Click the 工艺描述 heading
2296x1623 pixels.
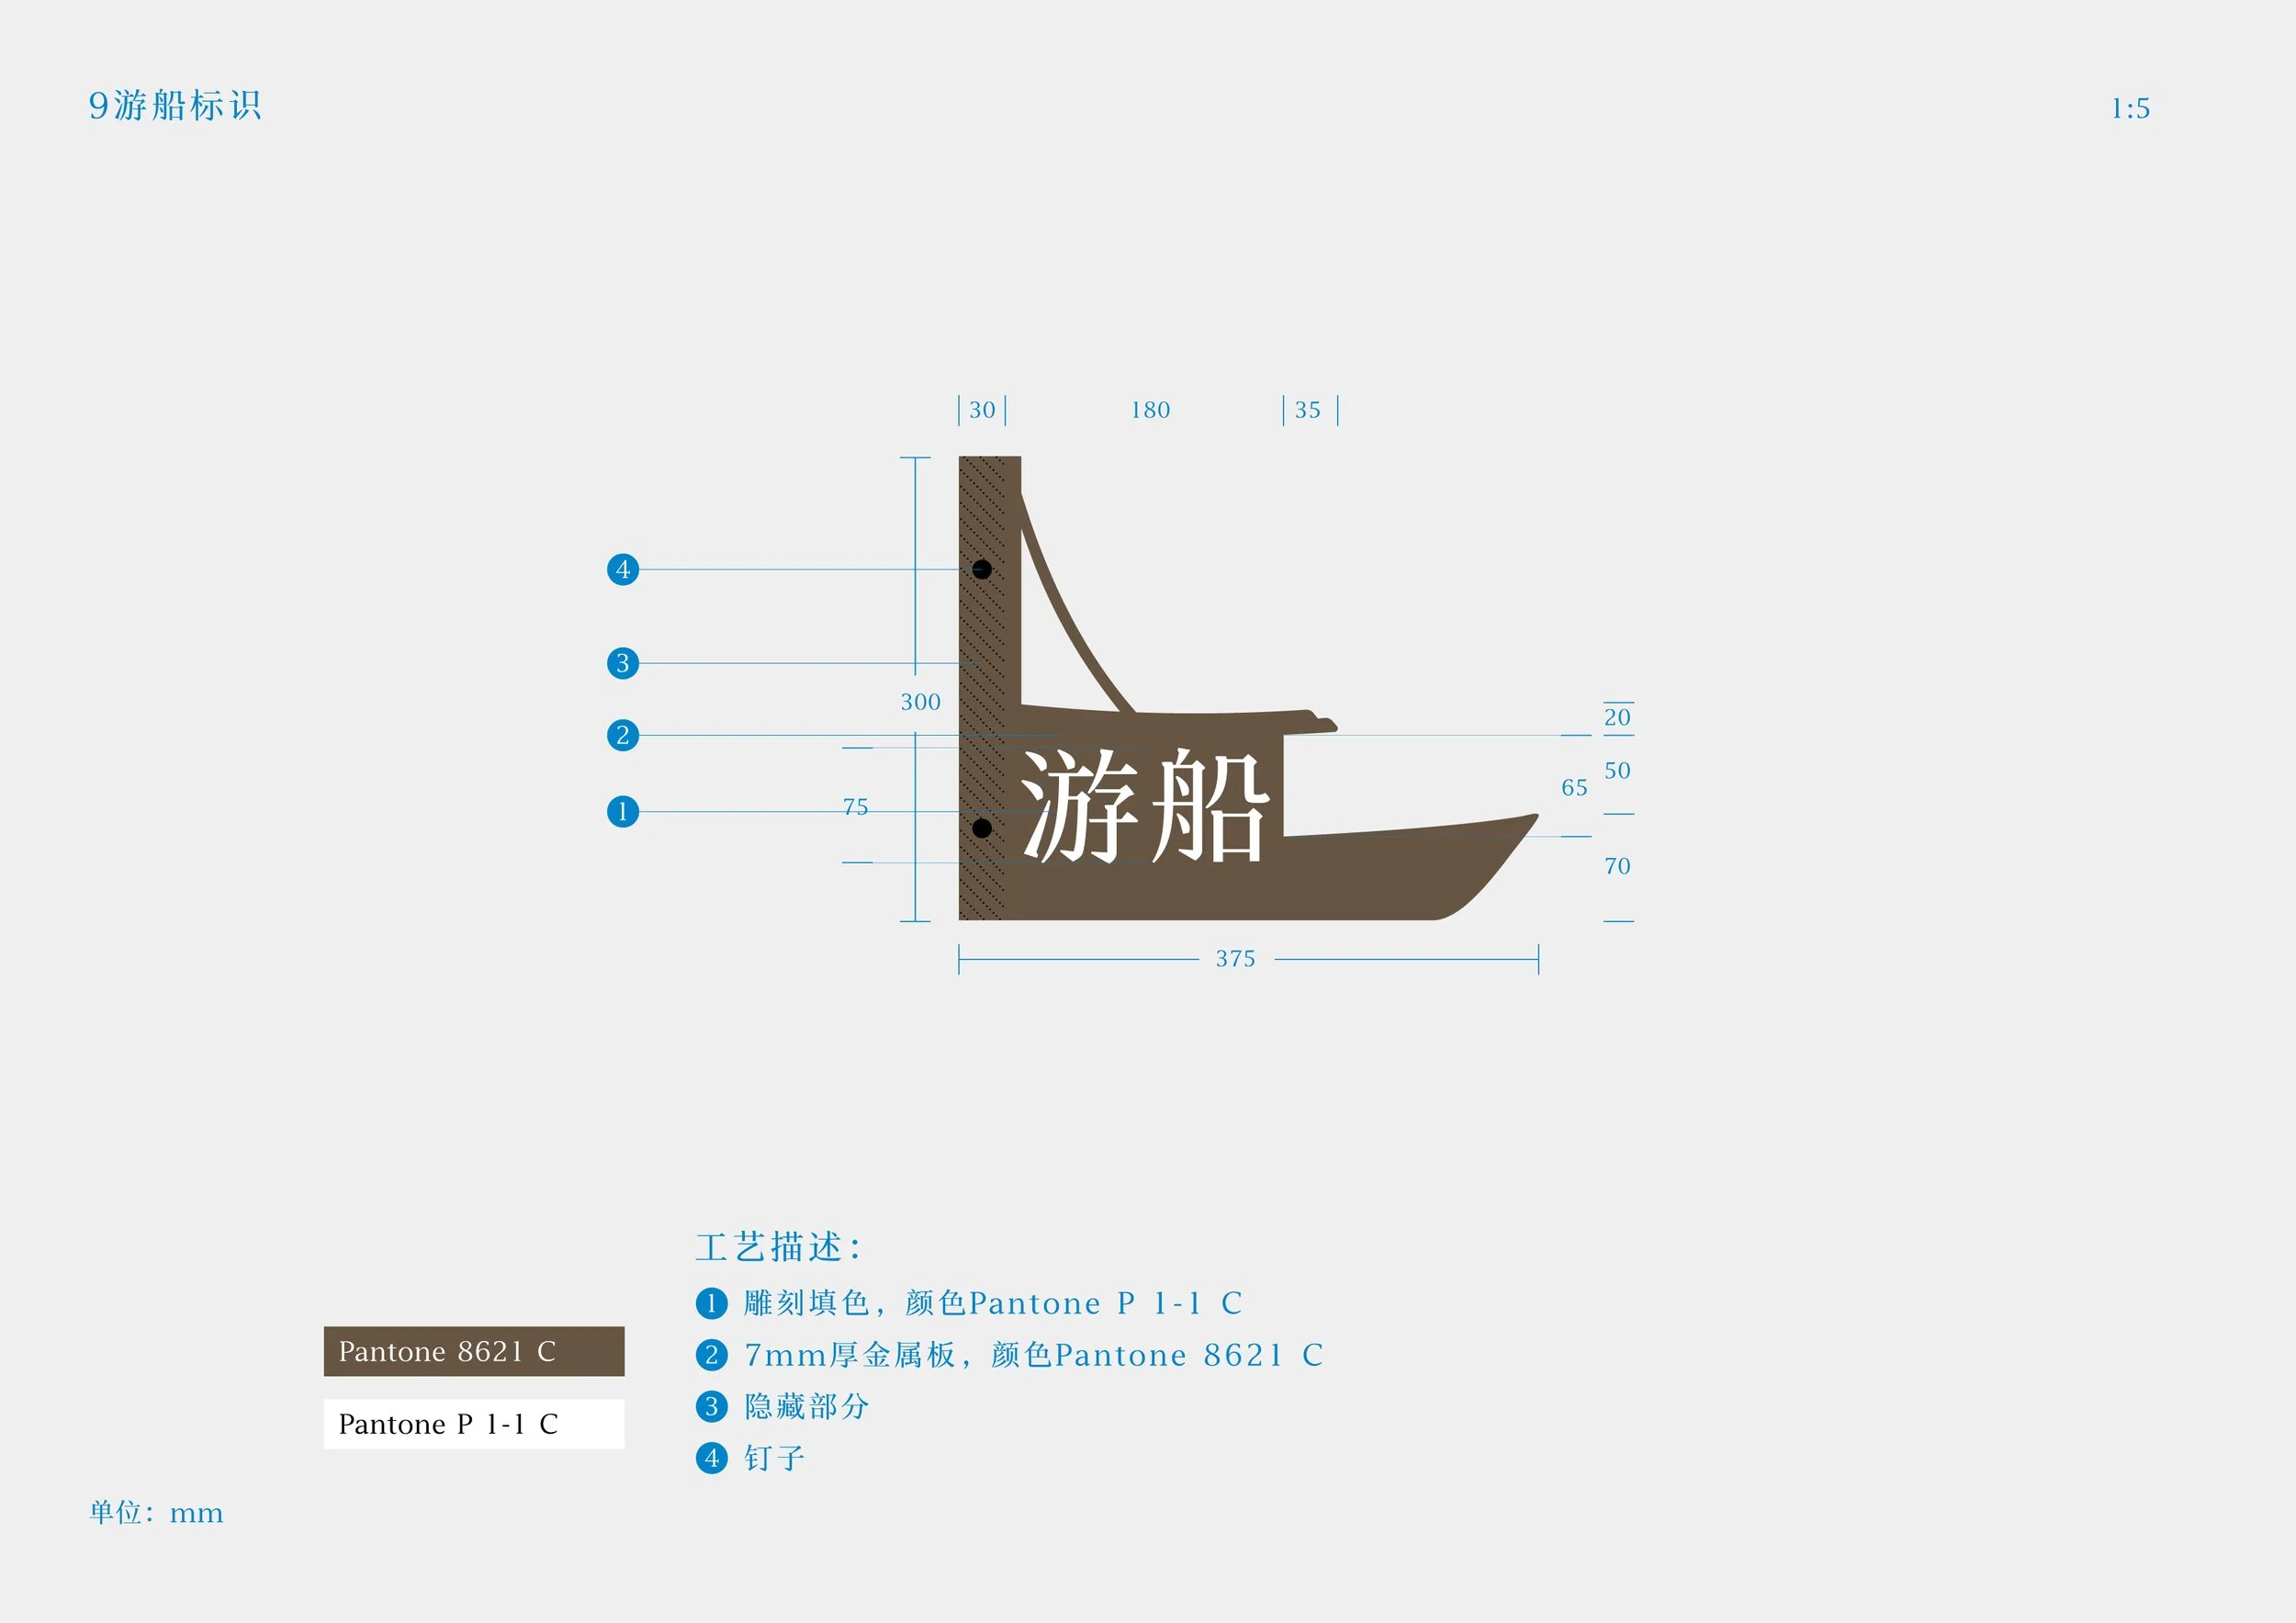pos(778,1247)
